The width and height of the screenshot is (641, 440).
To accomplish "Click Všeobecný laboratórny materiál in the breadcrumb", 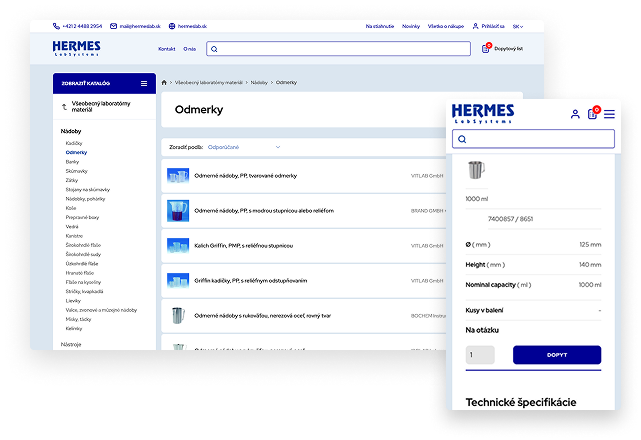I will pyautogui.click(x=208, y=83).
